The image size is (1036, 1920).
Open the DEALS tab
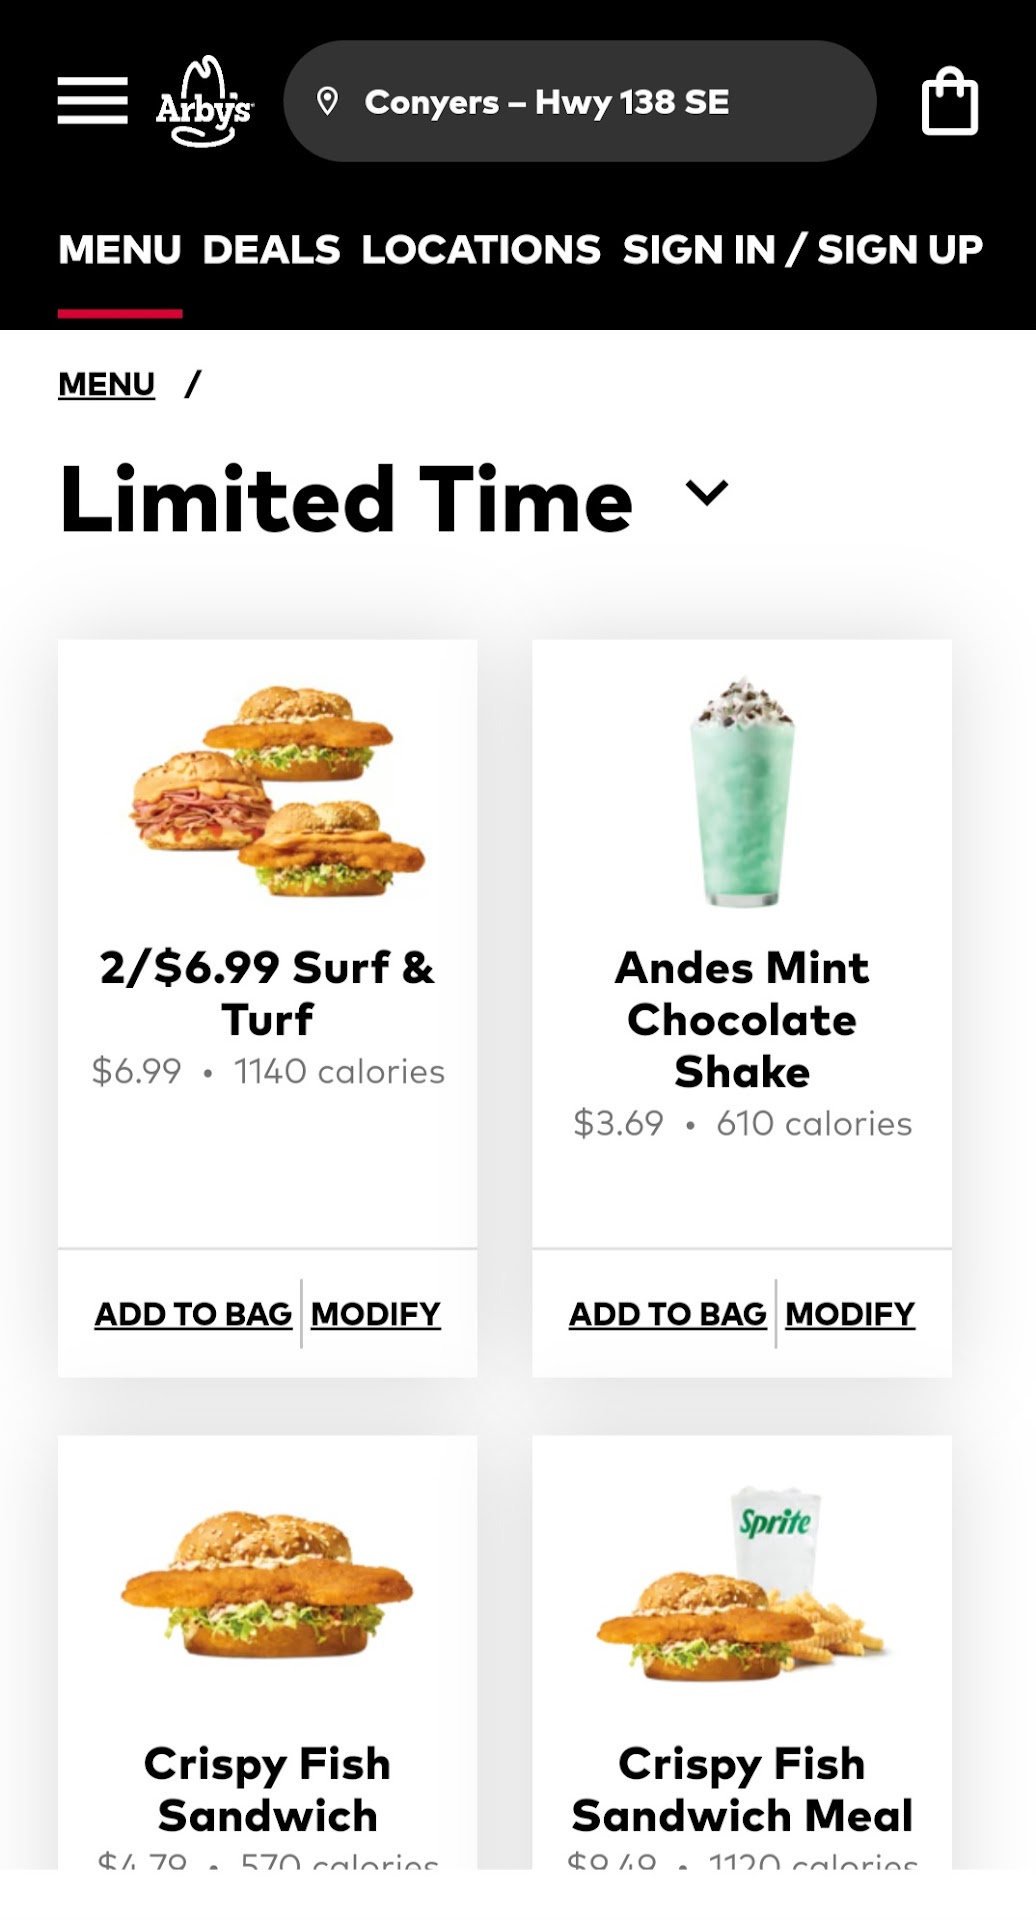coord(271,250)
